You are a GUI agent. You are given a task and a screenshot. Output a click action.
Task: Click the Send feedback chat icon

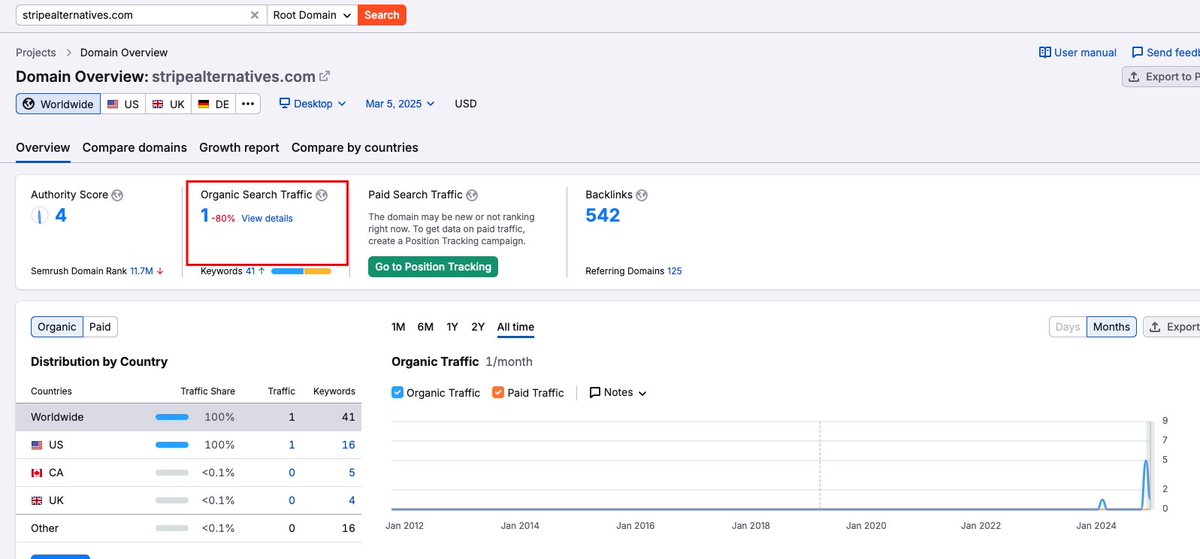[x=1137, y=52]
